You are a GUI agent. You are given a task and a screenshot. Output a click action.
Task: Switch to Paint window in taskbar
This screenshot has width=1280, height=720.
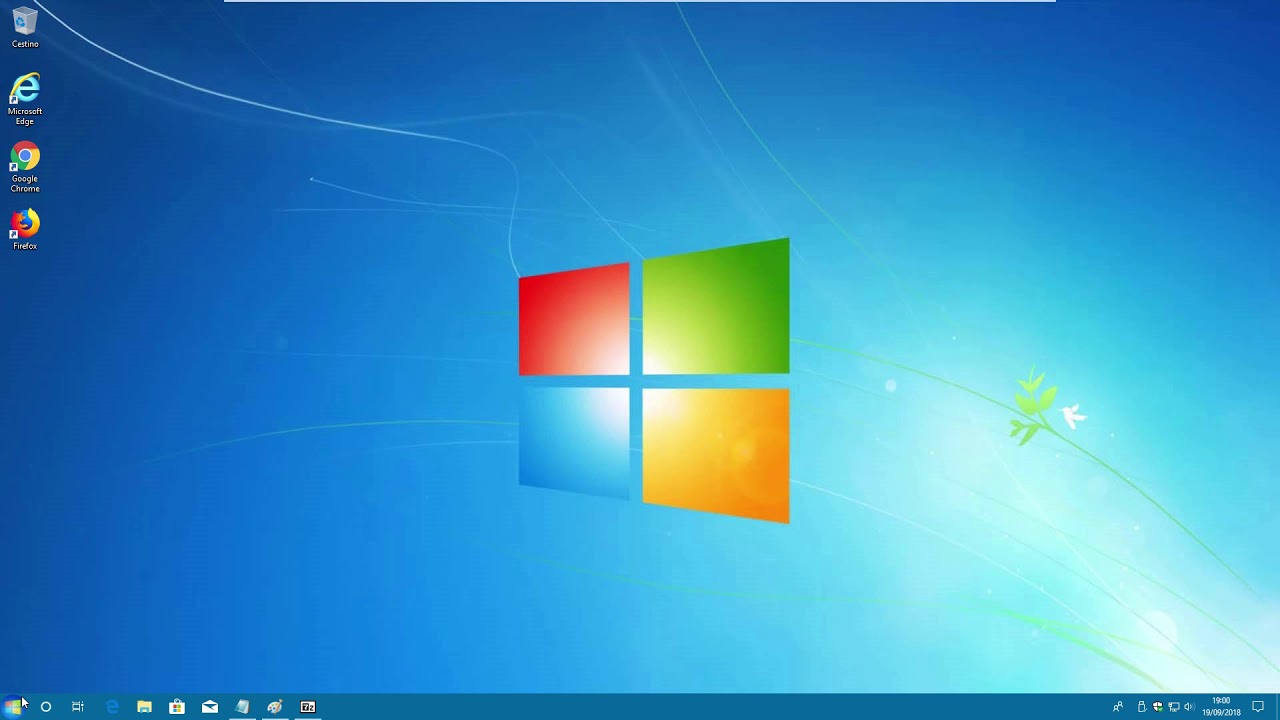(275, 707)
